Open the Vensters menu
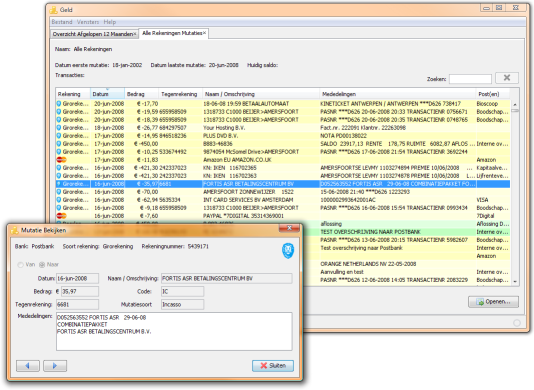 click(88, 22)
